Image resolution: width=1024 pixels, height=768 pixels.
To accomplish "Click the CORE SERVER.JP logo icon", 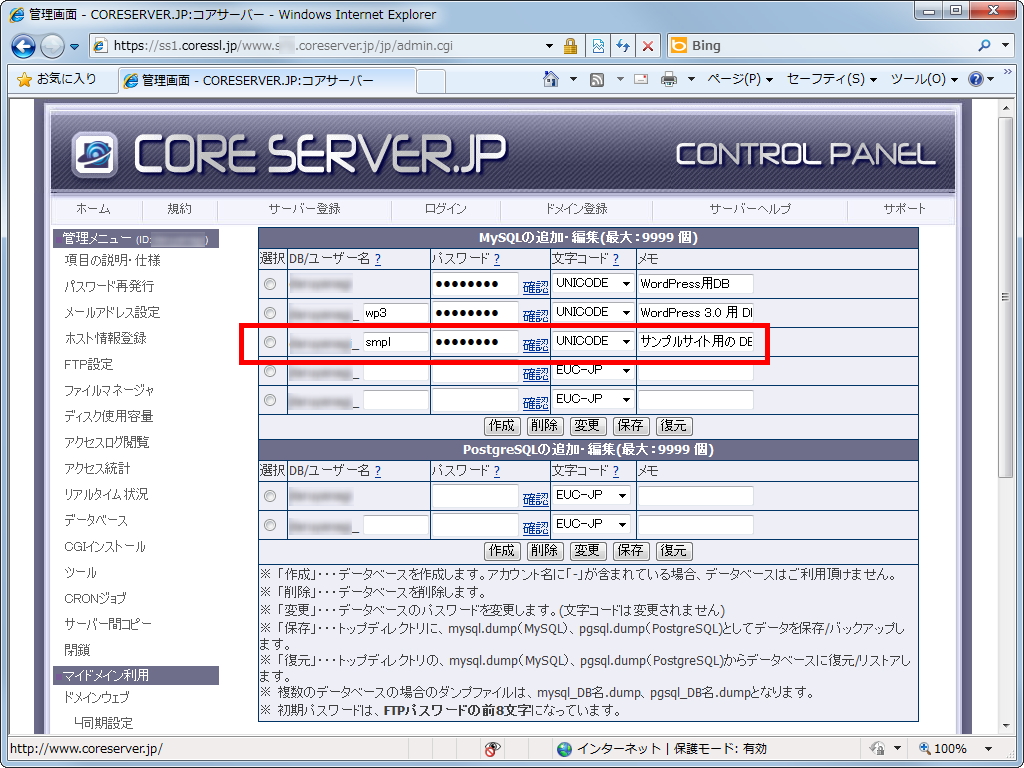I will (x=95, y=154).
